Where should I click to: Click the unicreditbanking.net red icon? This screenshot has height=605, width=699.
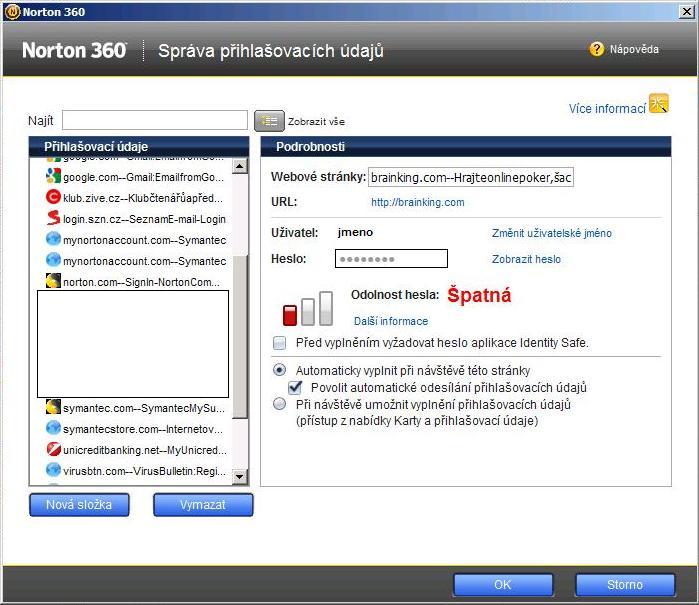(53, 449)
